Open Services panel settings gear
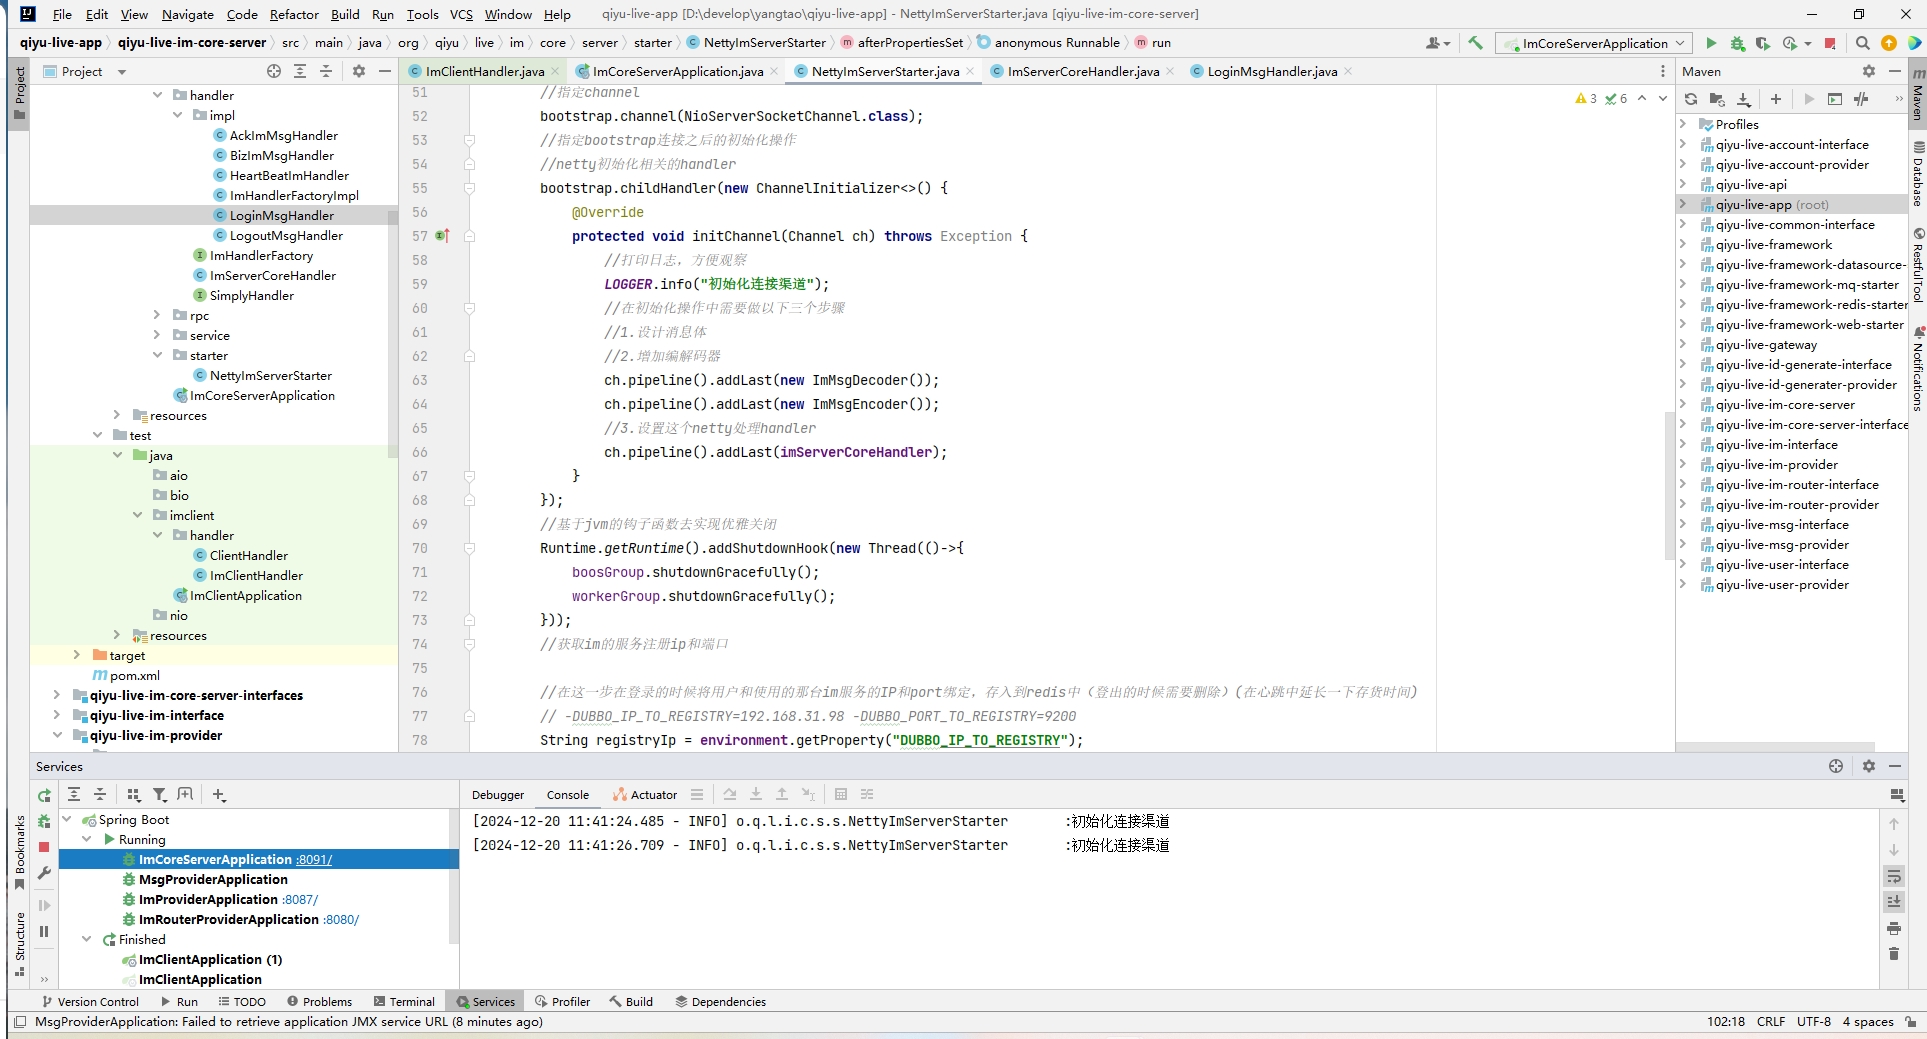The height and width of the screenshot is (1039, 1927). [1868, 766]
